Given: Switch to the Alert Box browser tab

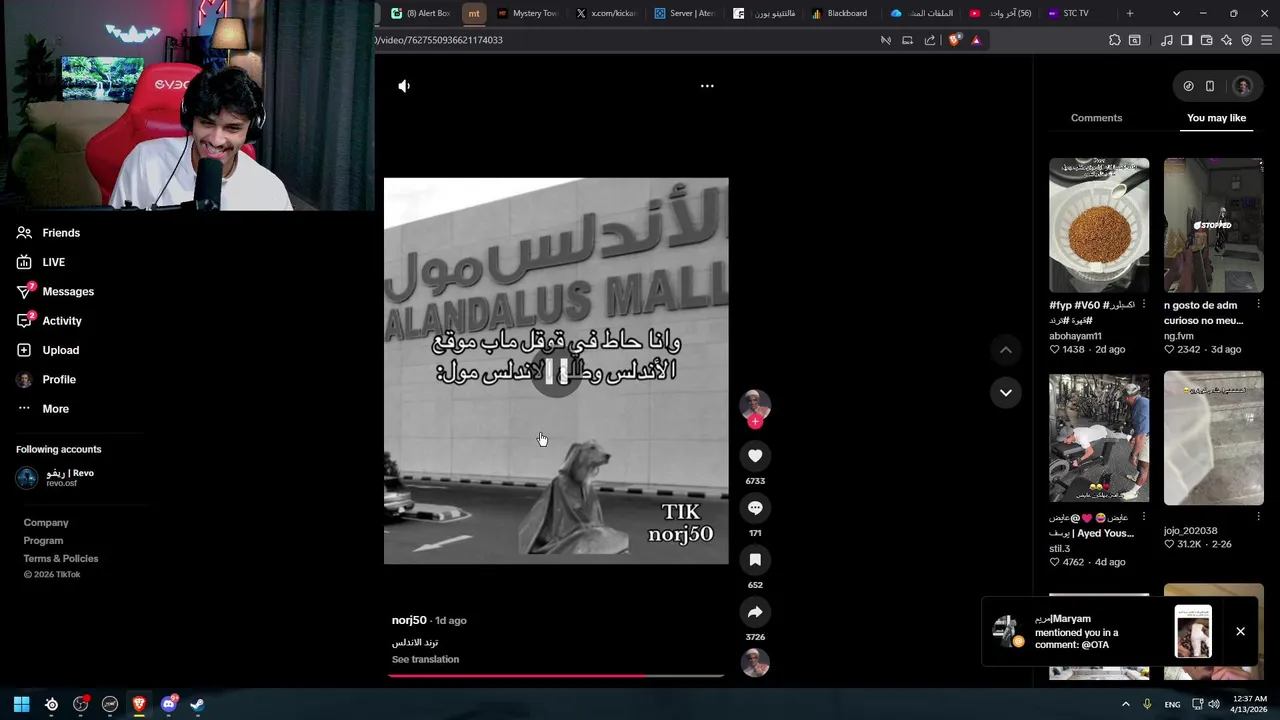Looking at the screenshot, I should tap(421, 13).
